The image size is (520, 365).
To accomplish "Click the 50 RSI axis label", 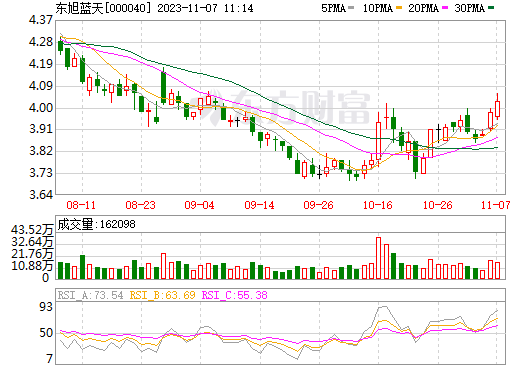I will coord(46,333).
